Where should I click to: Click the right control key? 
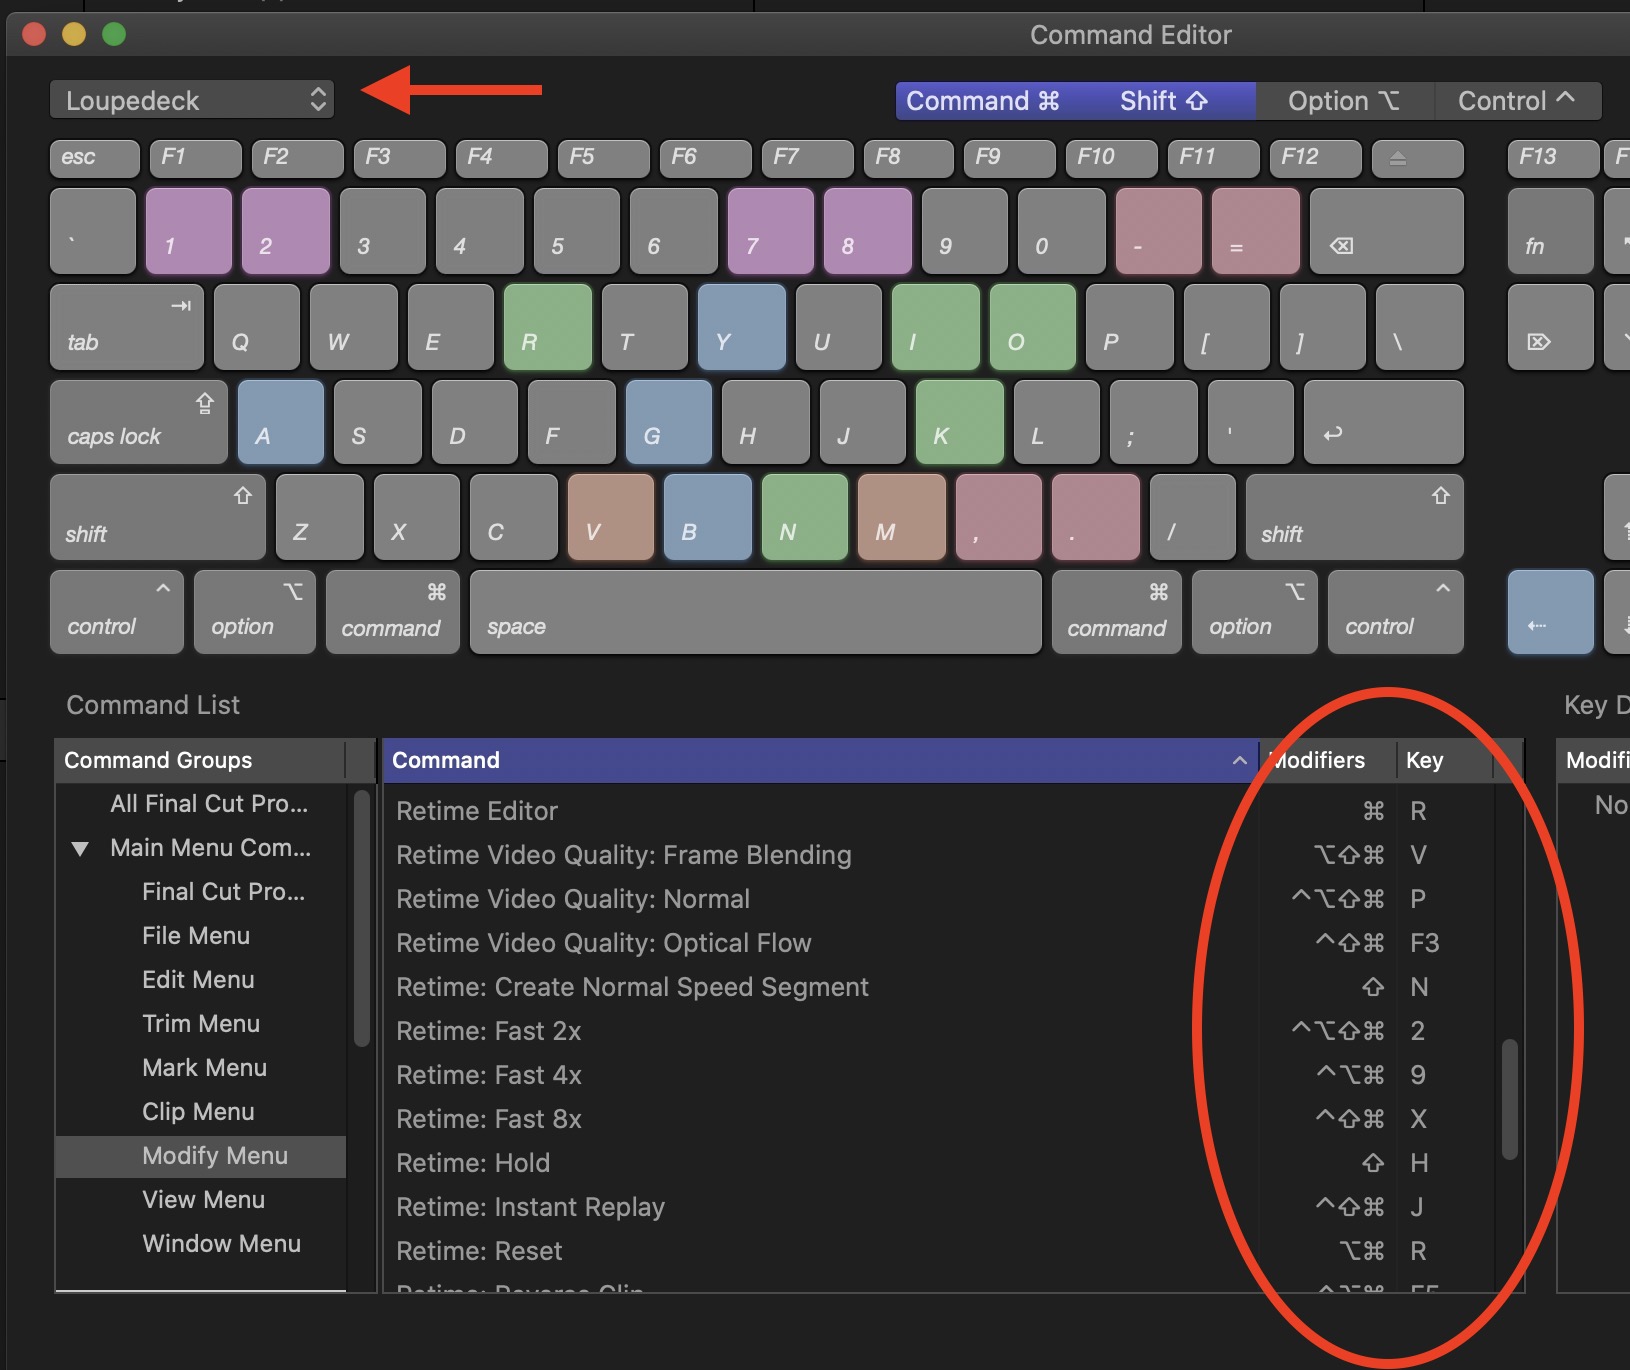[x=1395, y=612]
